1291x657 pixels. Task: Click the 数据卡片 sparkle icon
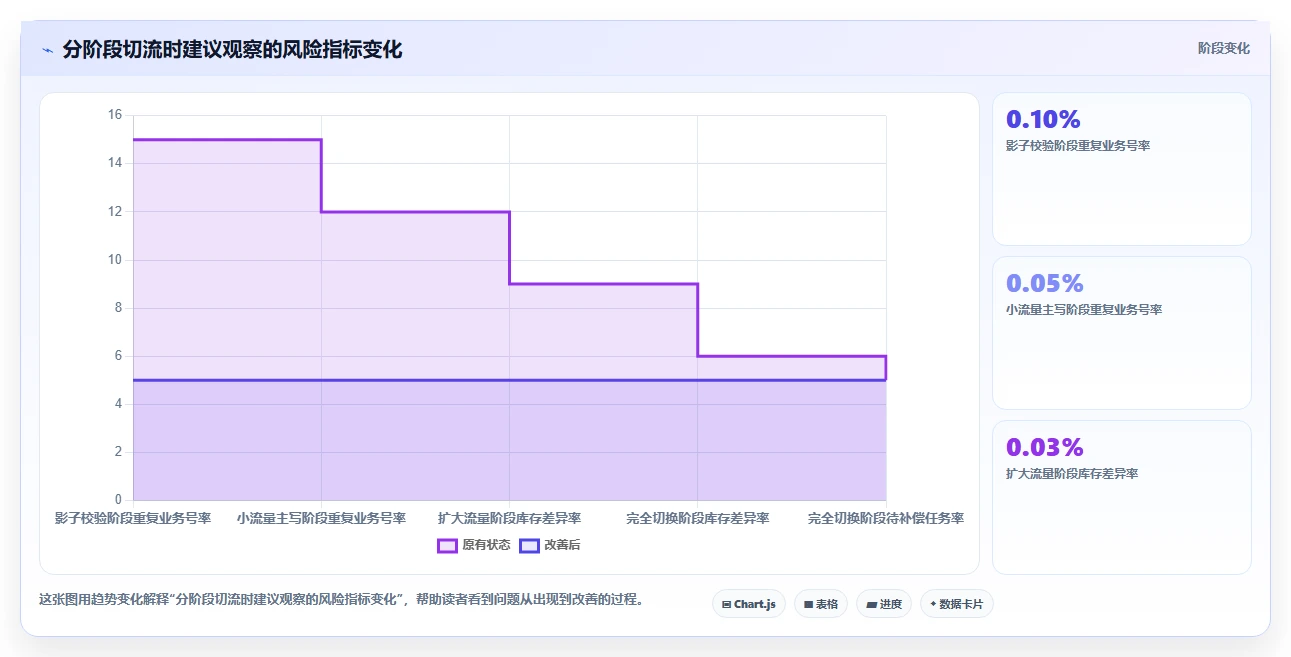coord(933,604)
